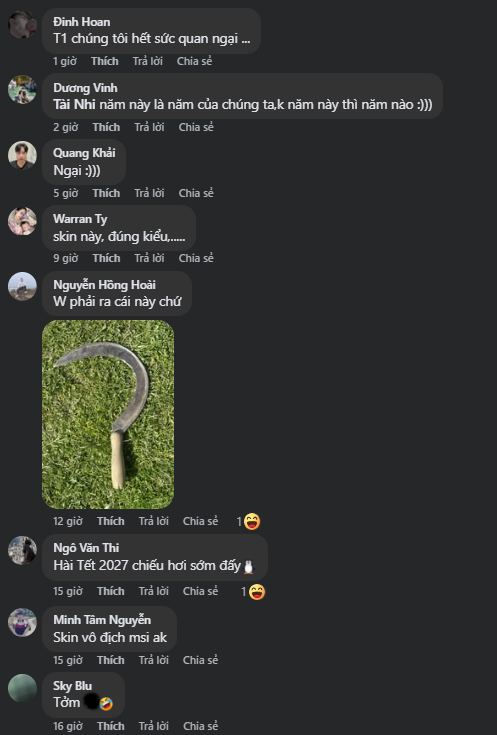The width and height of the screenshot is (497, 735).
Task: View haha reaction on sickle photo comment
Action: (x=248, y=521)
